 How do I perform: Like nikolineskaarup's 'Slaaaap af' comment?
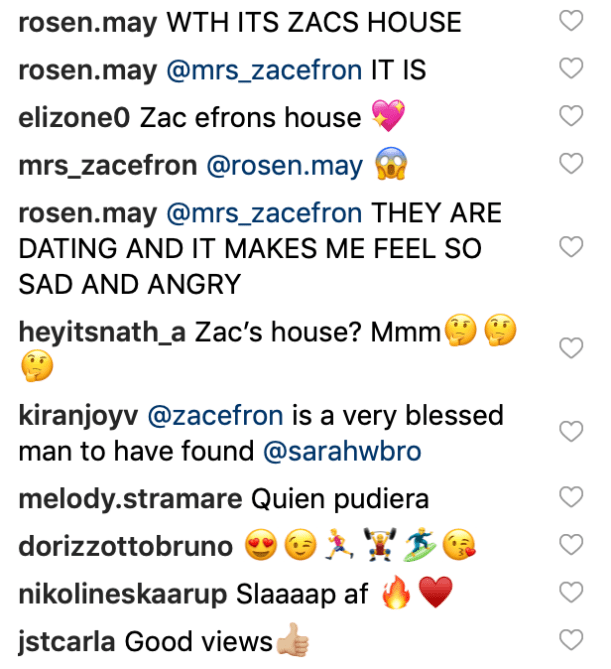(x=571, y=594)
